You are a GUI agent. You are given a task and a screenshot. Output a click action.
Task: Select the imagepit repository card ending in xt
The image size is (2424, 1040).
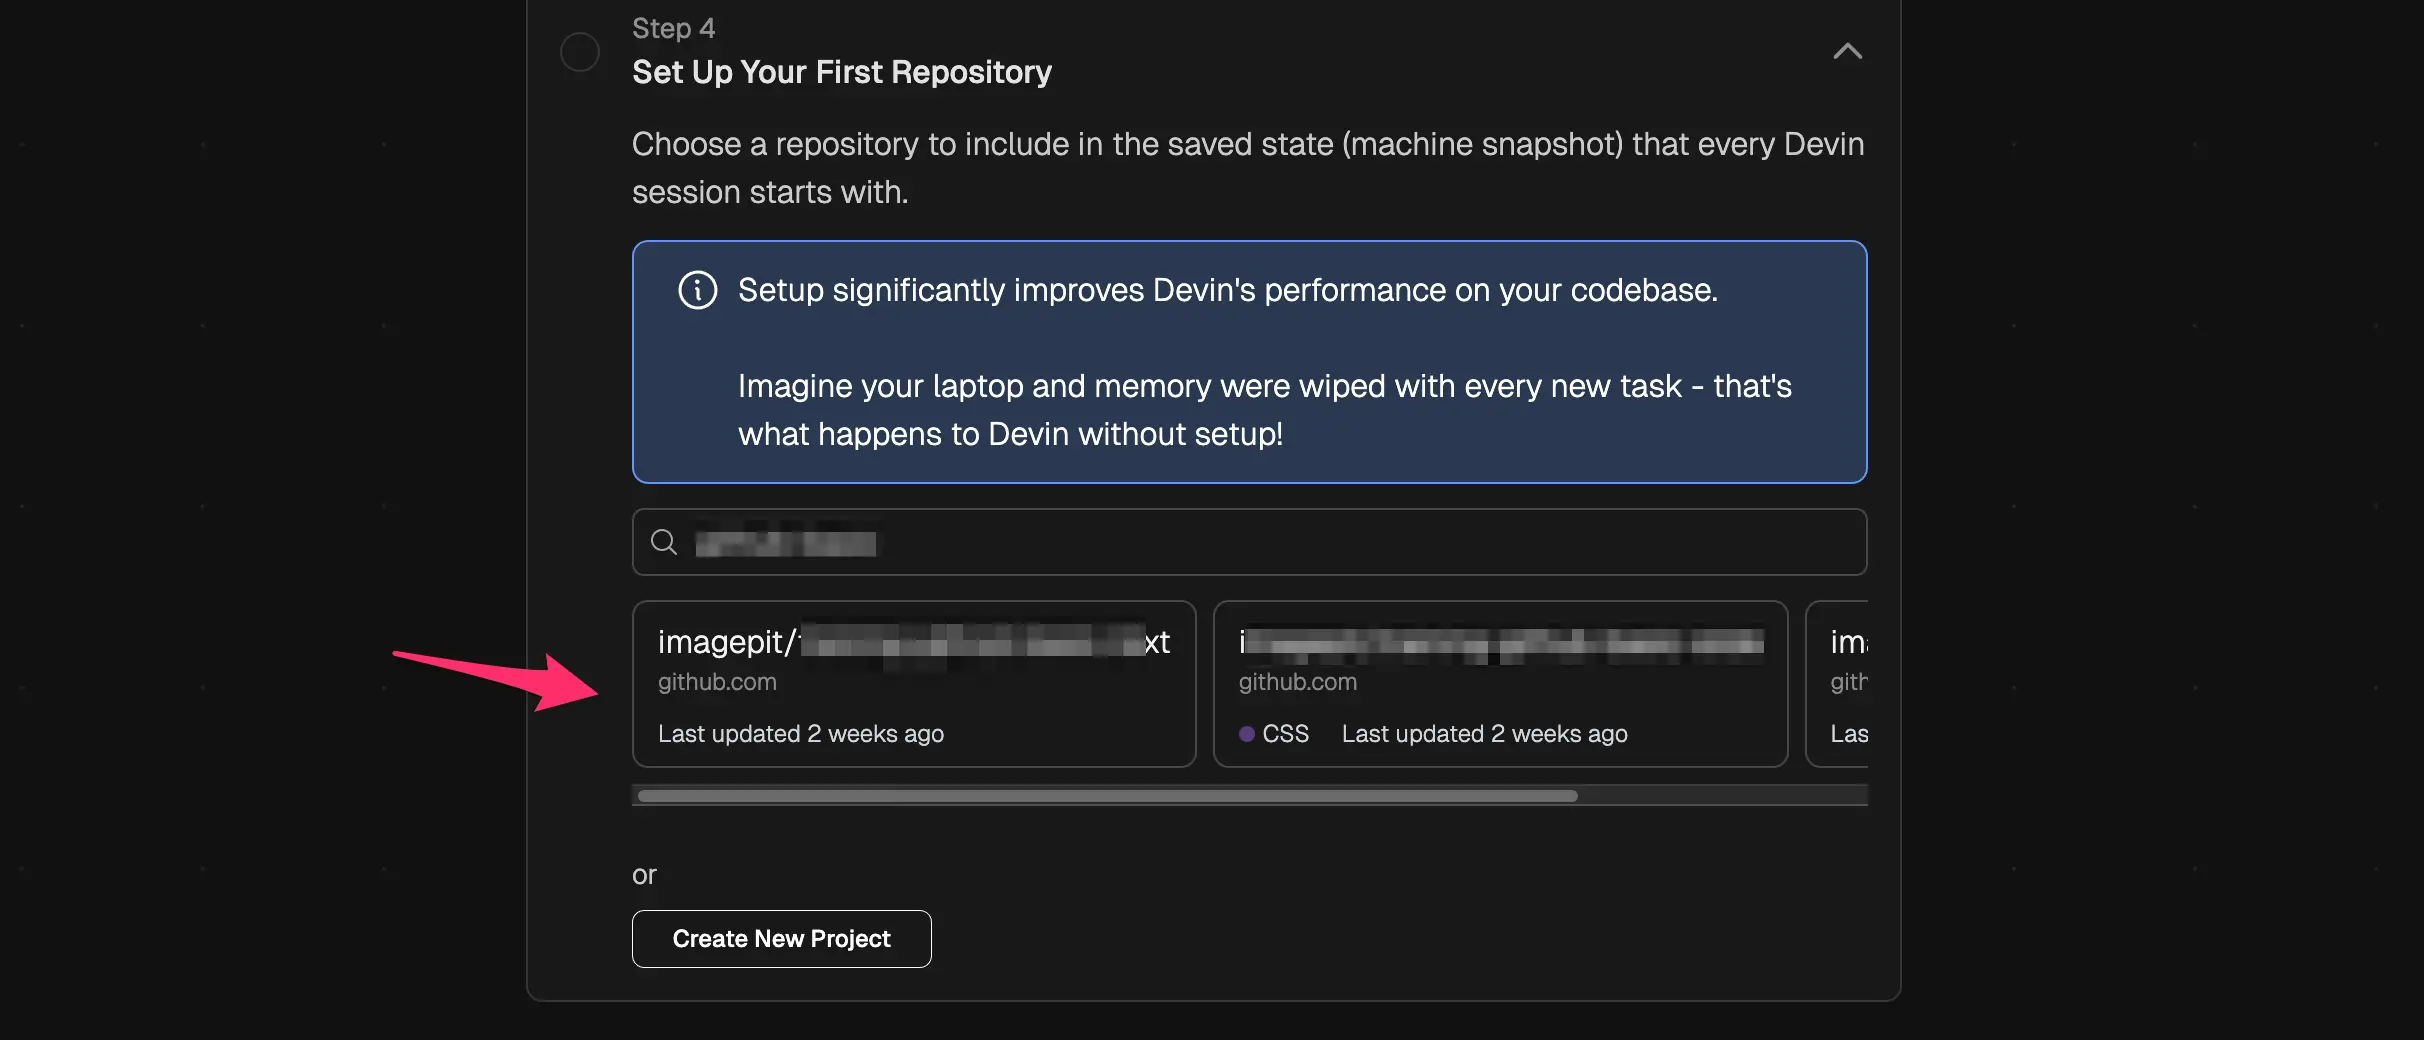click(914, 684)
